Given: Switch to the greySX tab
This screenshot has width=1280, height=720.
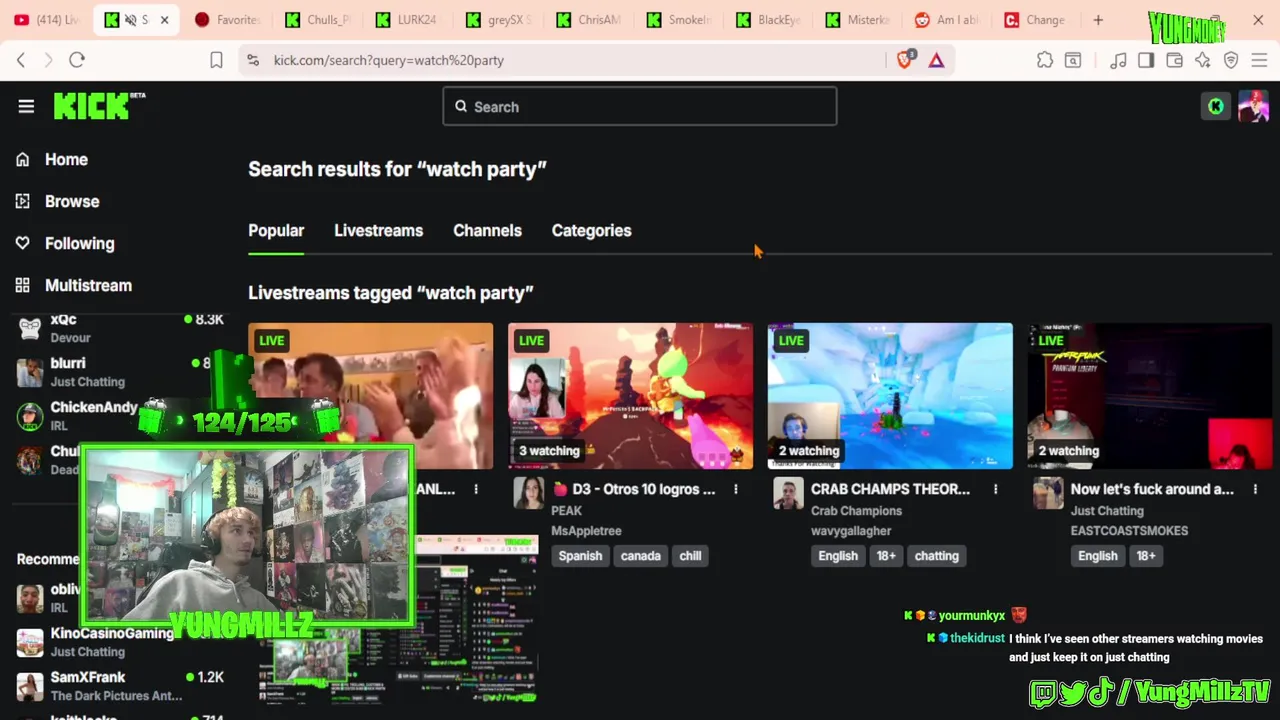Looking at the screenshot, I should pos(498,20).
